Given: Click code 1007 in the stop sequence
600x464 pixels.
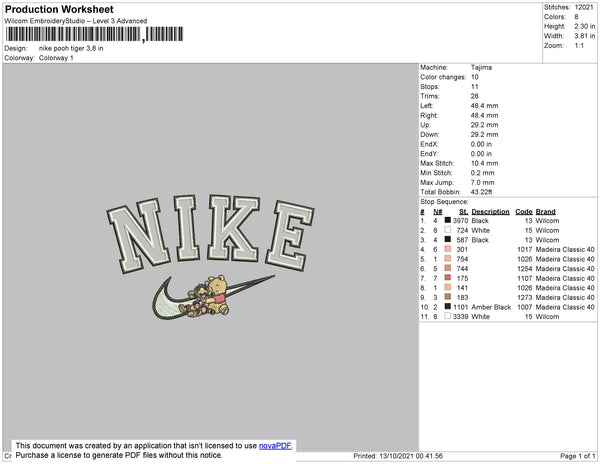Looking at the screenshot, I should [525, 307].
